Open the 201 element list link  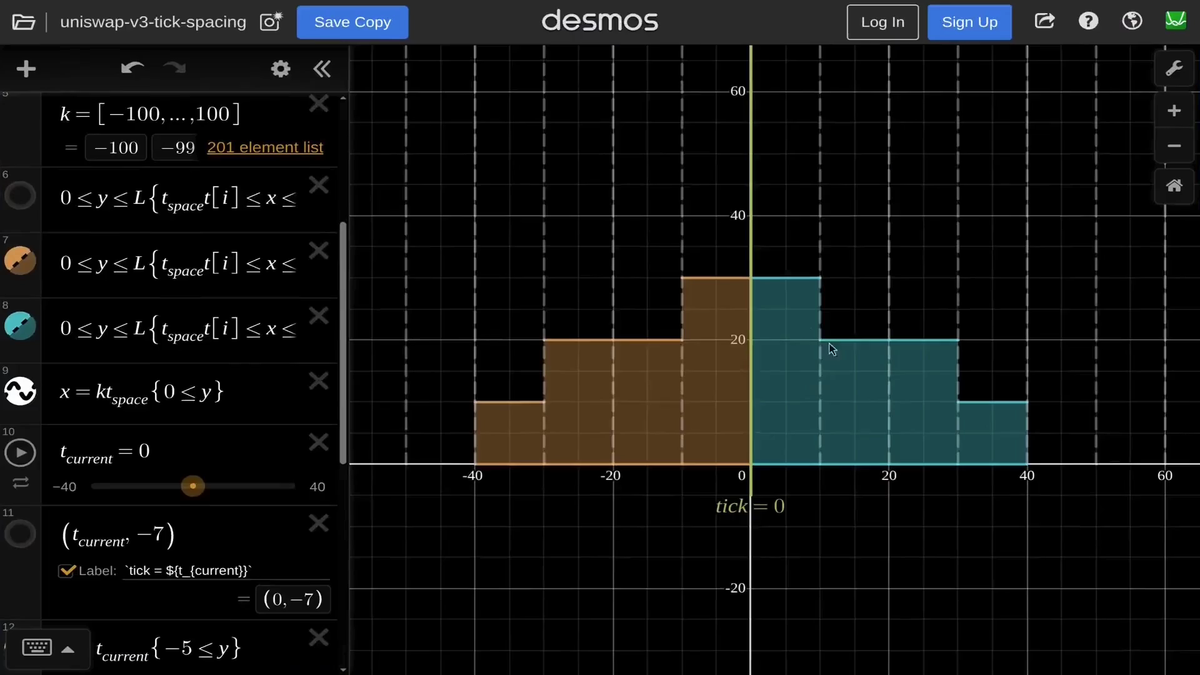(265, 147)
